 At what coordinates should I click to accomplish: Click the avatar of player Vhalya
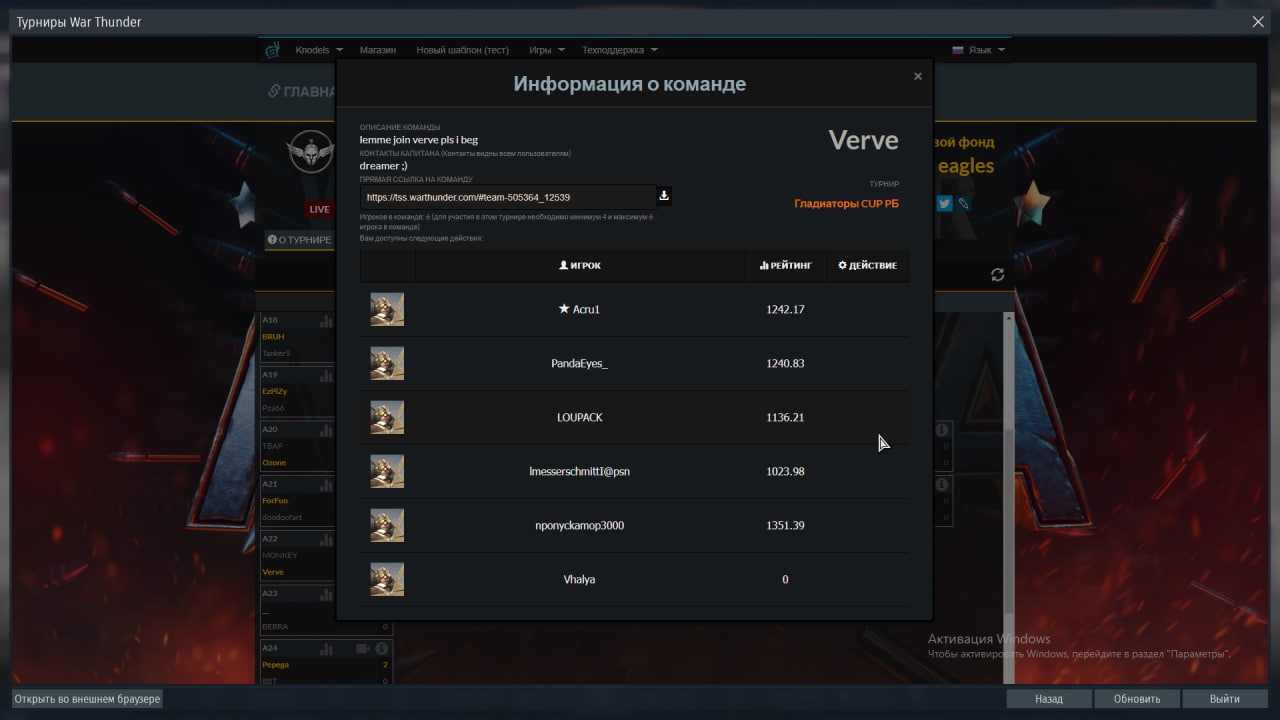point(387,579)
